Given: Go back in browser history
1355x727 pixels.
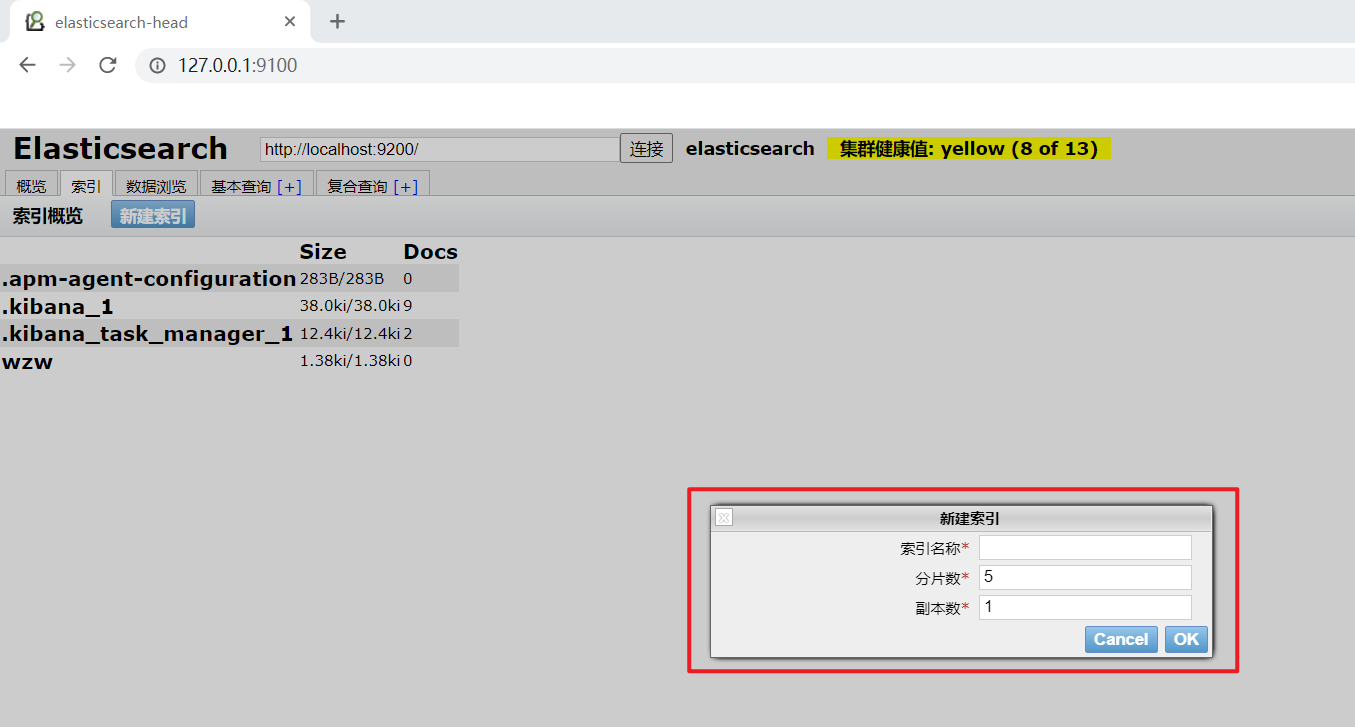Looking at the screenshot, I should (27, 65).
